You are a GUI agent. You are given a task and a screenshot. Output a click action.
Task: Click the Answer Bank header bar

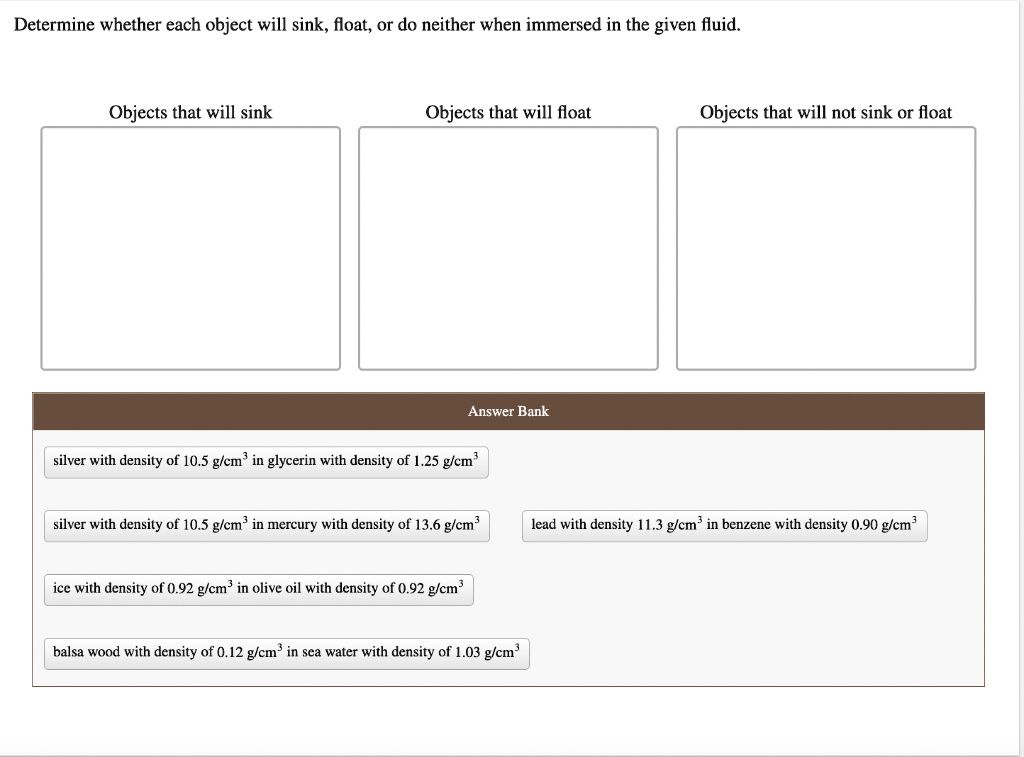pos(508,411)
